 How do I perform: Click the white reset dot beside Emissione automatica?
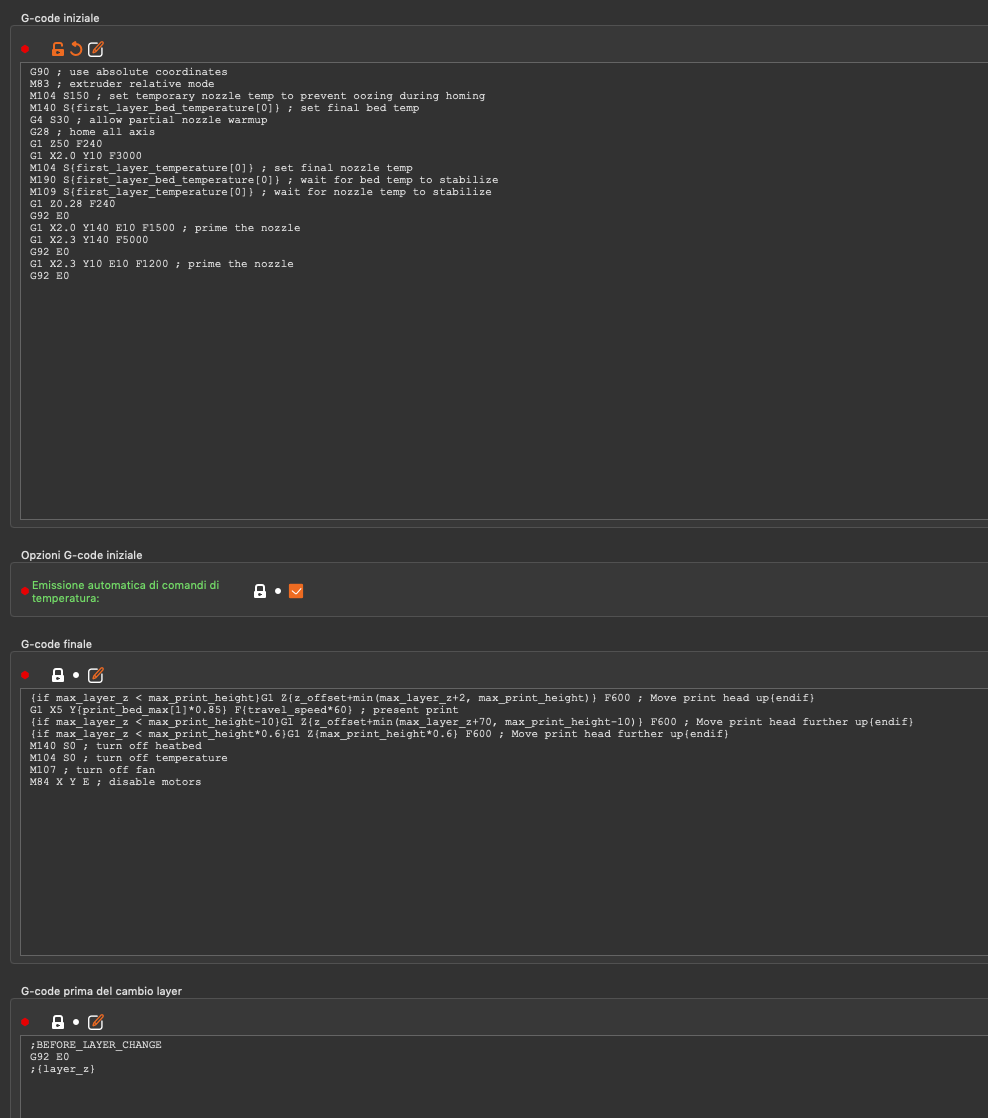(x=278, y=591)
